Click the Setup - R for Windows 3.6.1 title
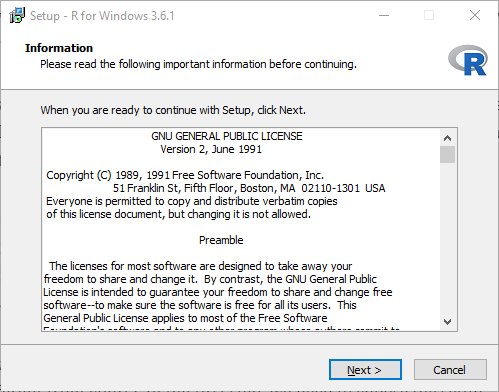 102,16
